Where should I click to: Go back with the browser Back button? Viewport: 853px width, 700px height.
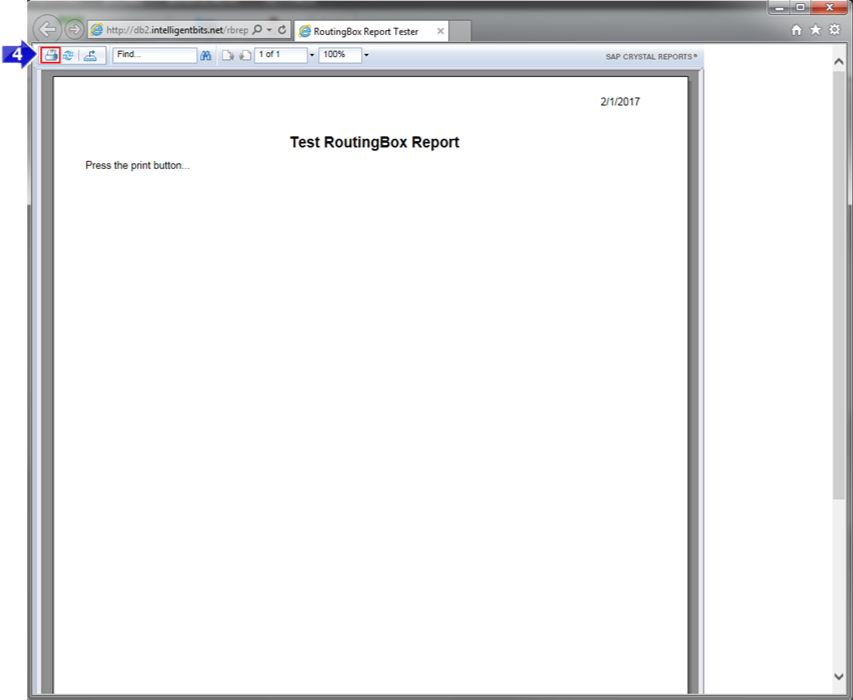pyautogui.click(x=47, y=29)
